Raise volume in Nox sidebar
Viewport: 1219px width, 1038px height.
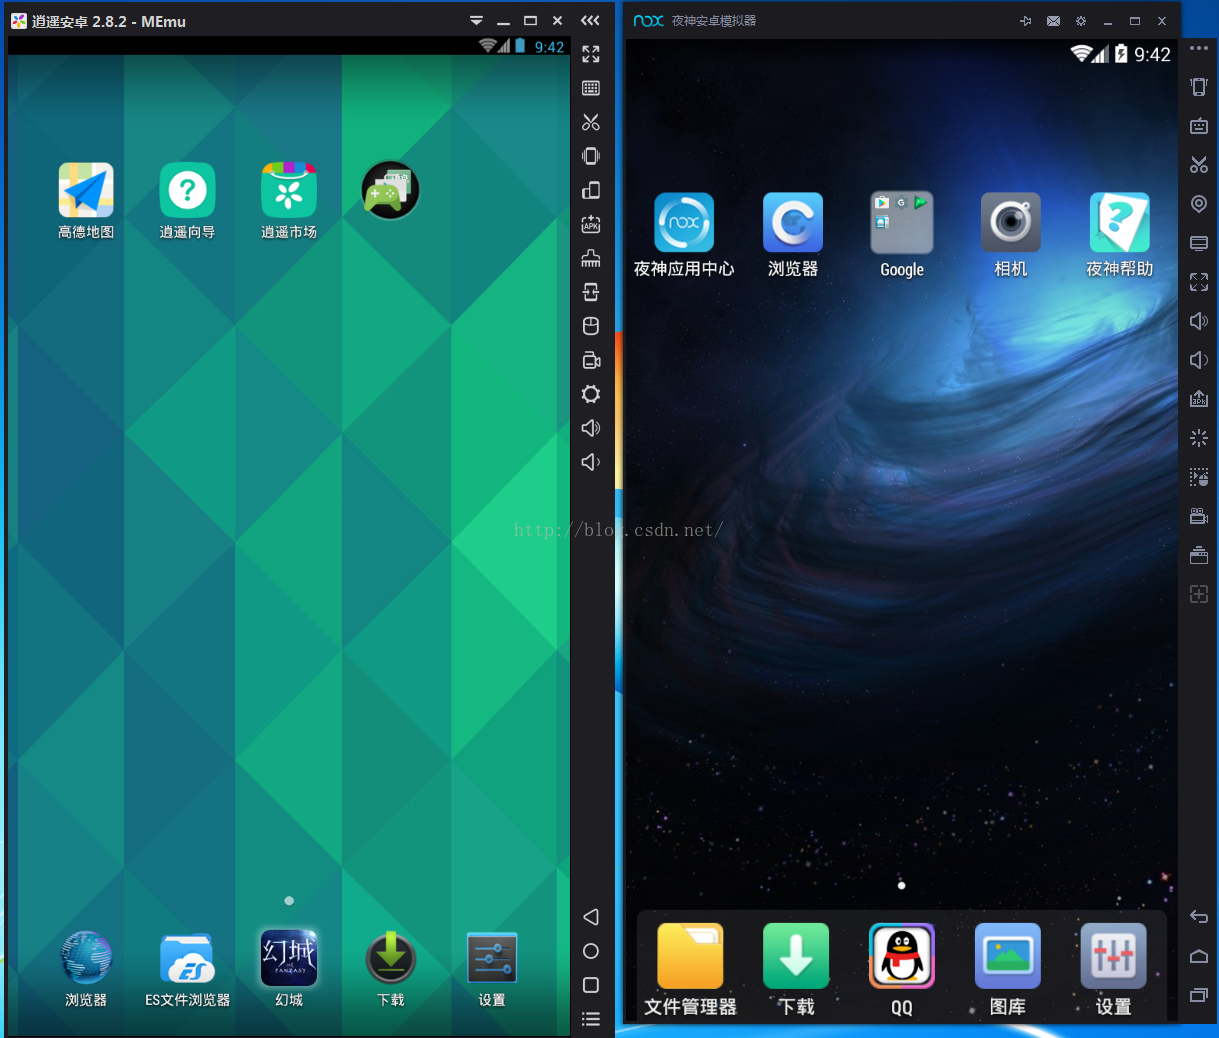[1199, 321]
